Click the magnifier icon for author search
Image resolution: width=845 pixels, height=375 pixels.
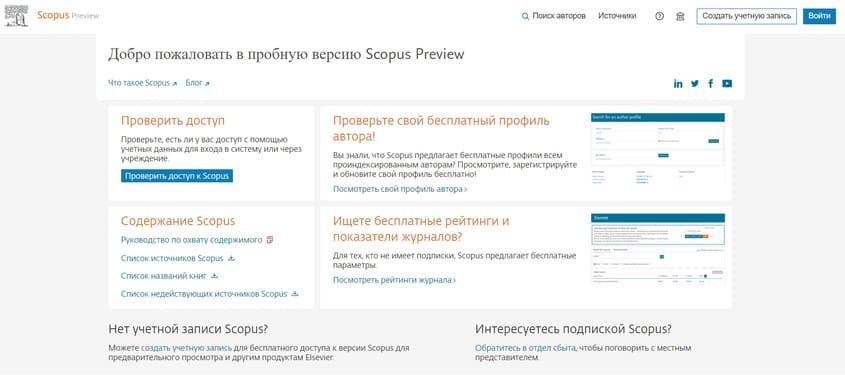(x=525, y=17)
